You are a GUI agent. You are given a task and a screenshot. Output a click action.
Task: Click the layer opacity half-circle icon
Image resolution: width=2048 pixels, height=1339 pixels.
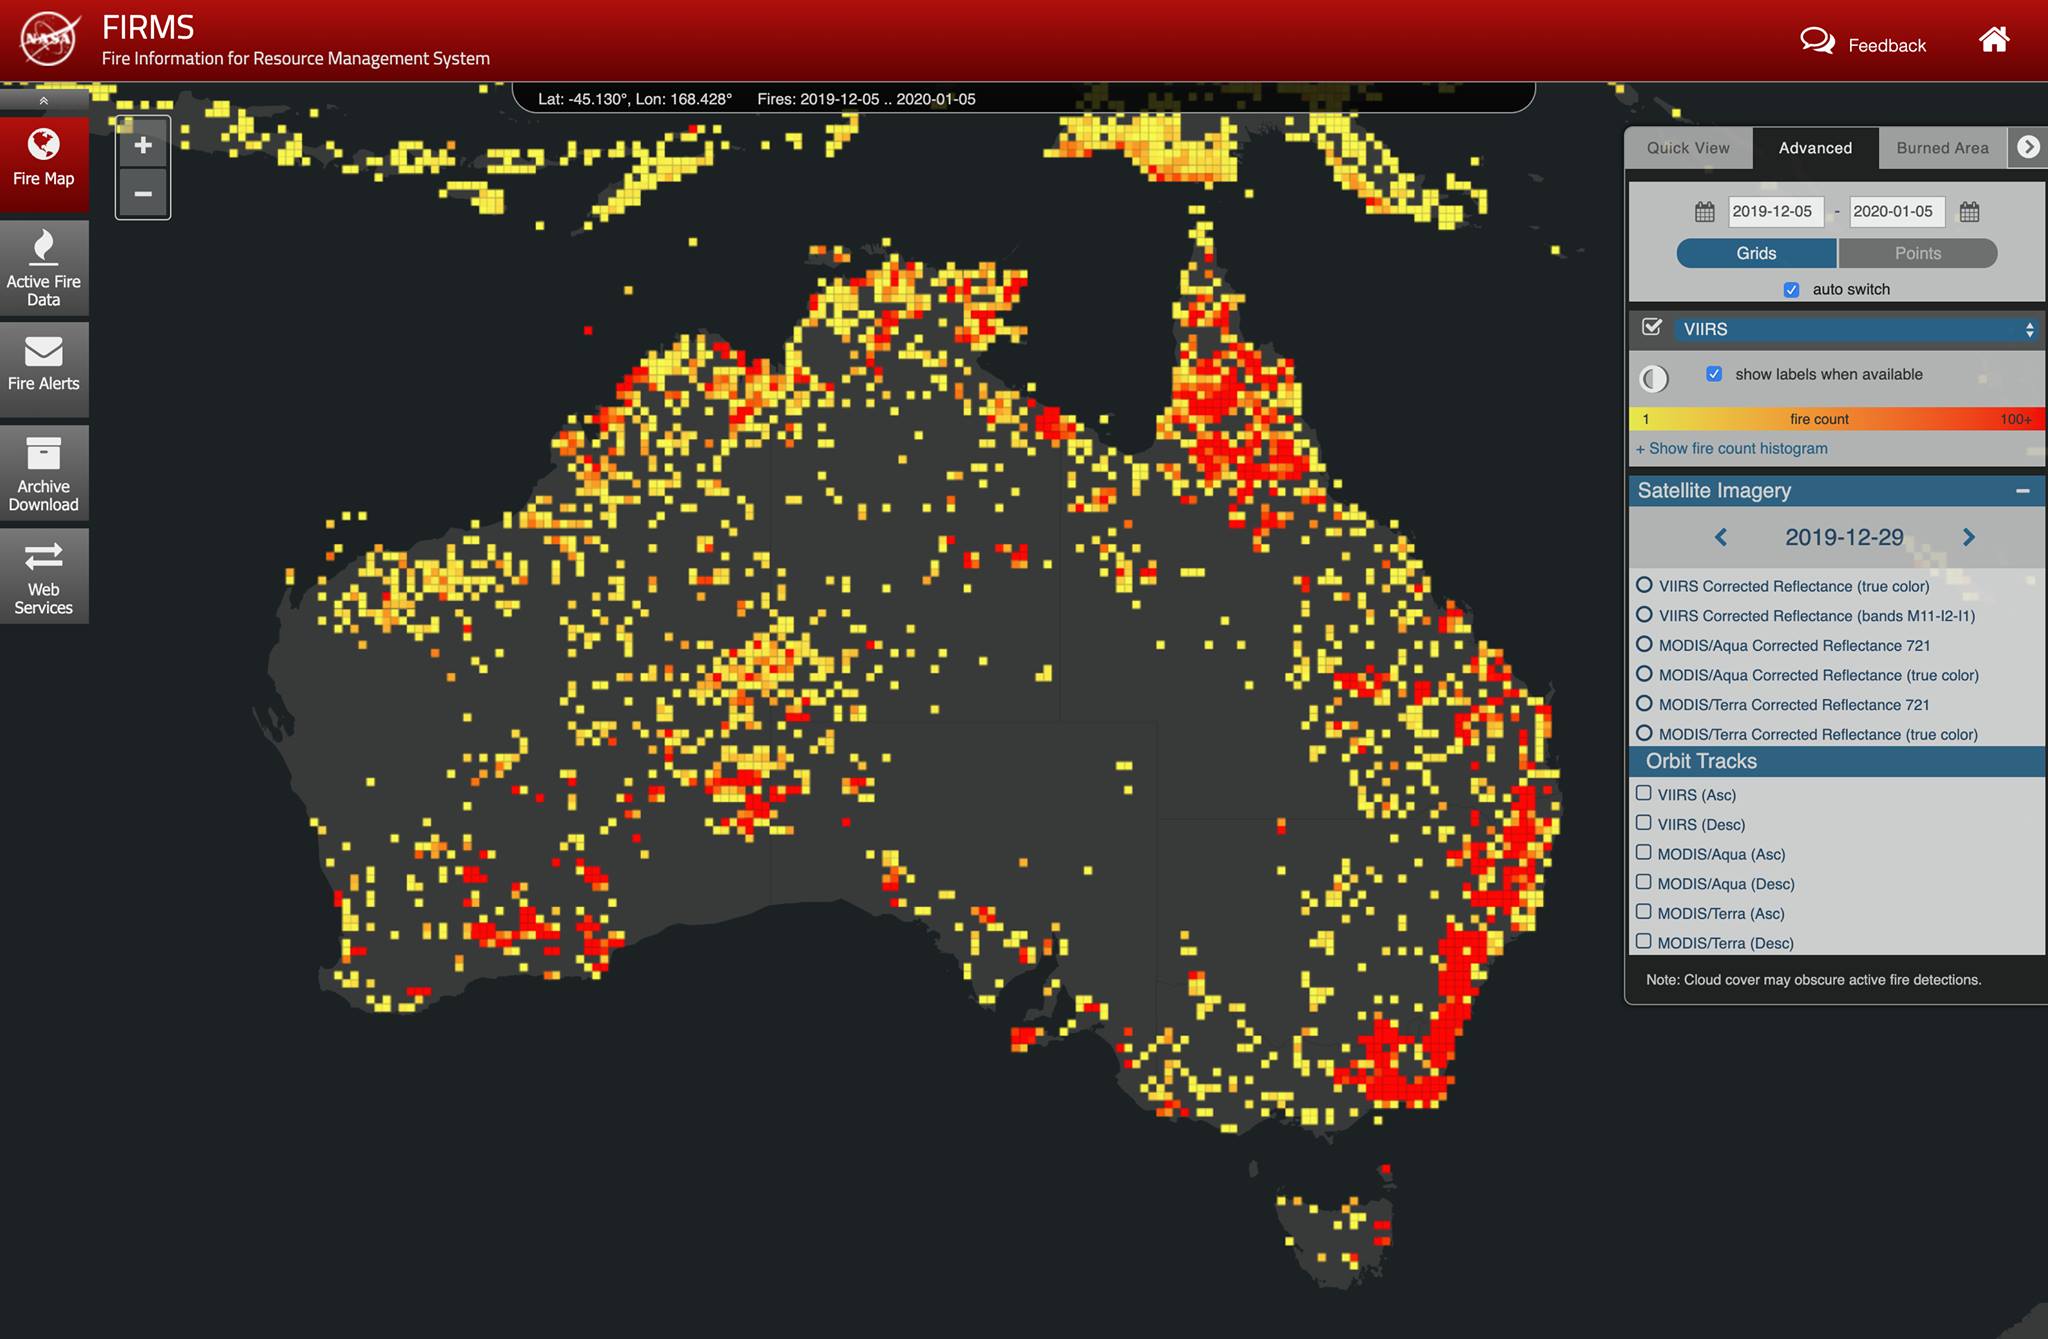point(1654,379)
